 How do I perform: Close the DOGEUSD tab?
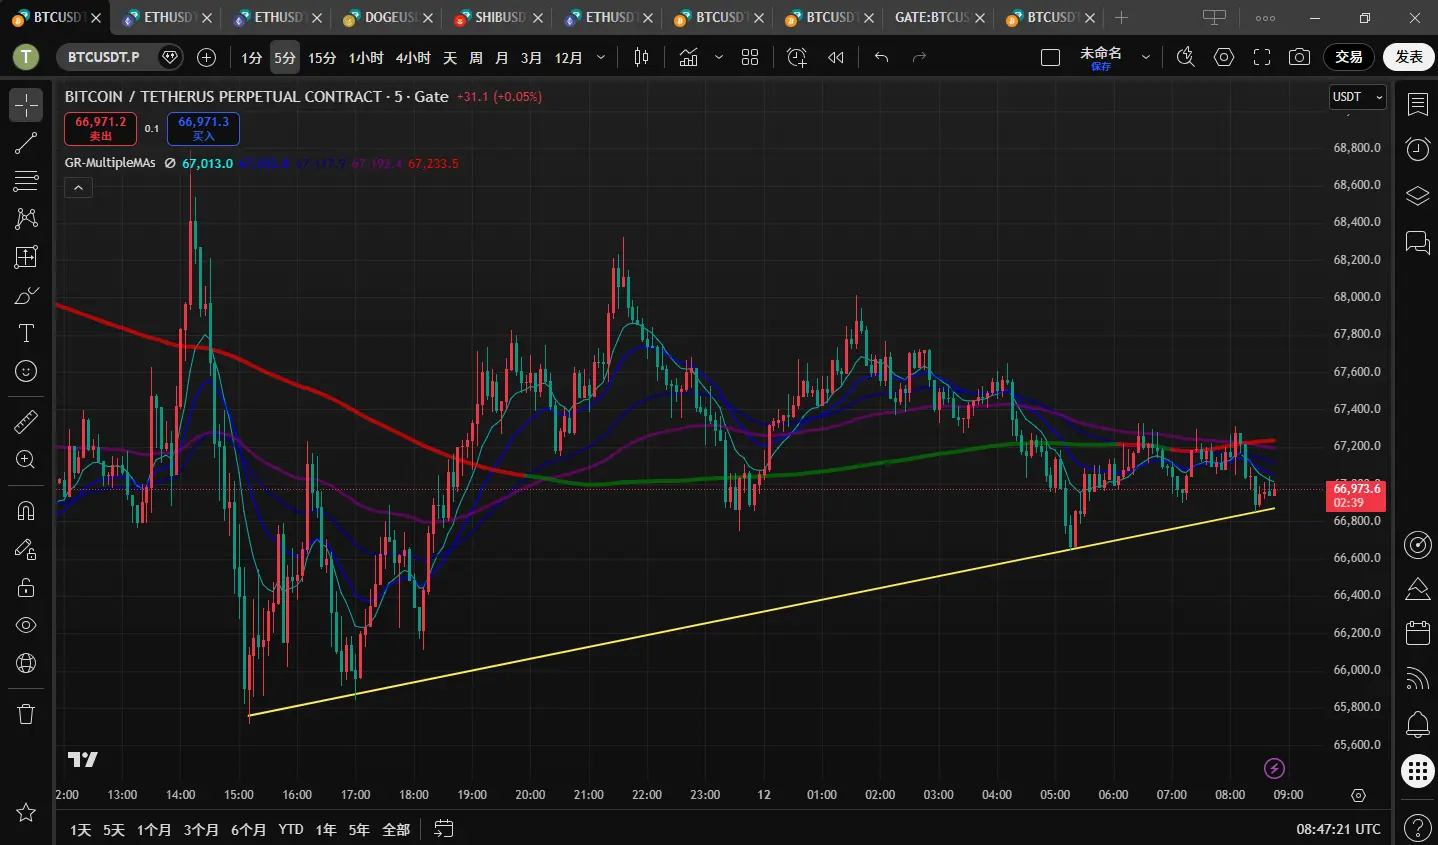(428, 18)
